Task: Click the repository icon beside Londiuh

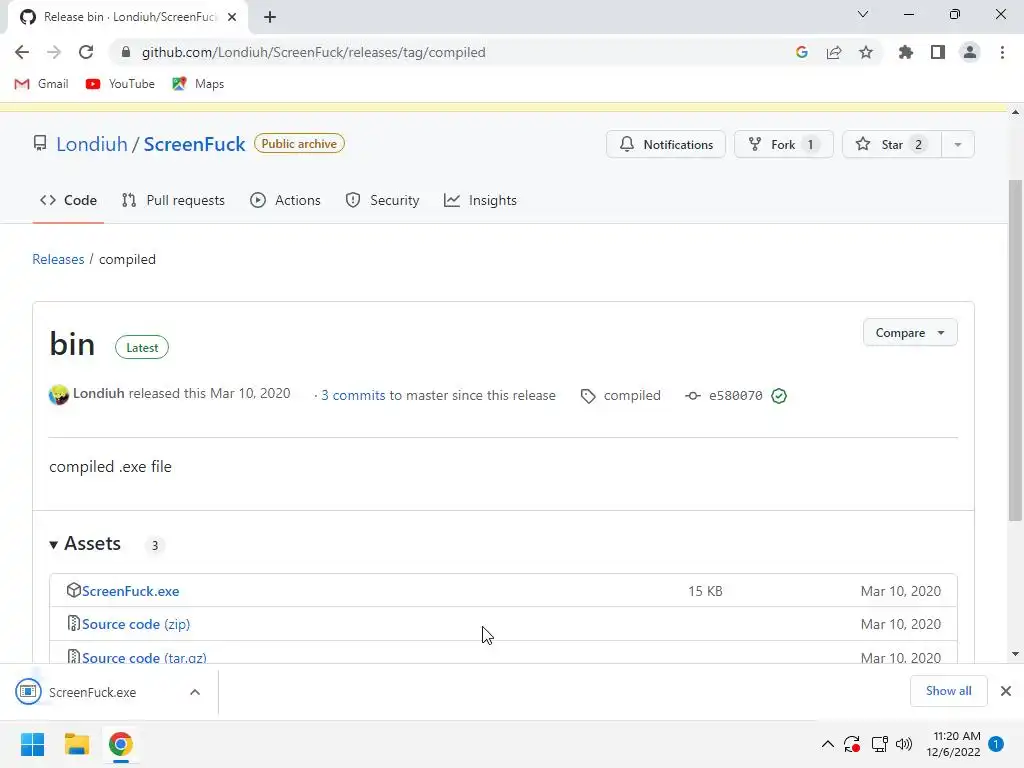Action: [x=40, y=144]
